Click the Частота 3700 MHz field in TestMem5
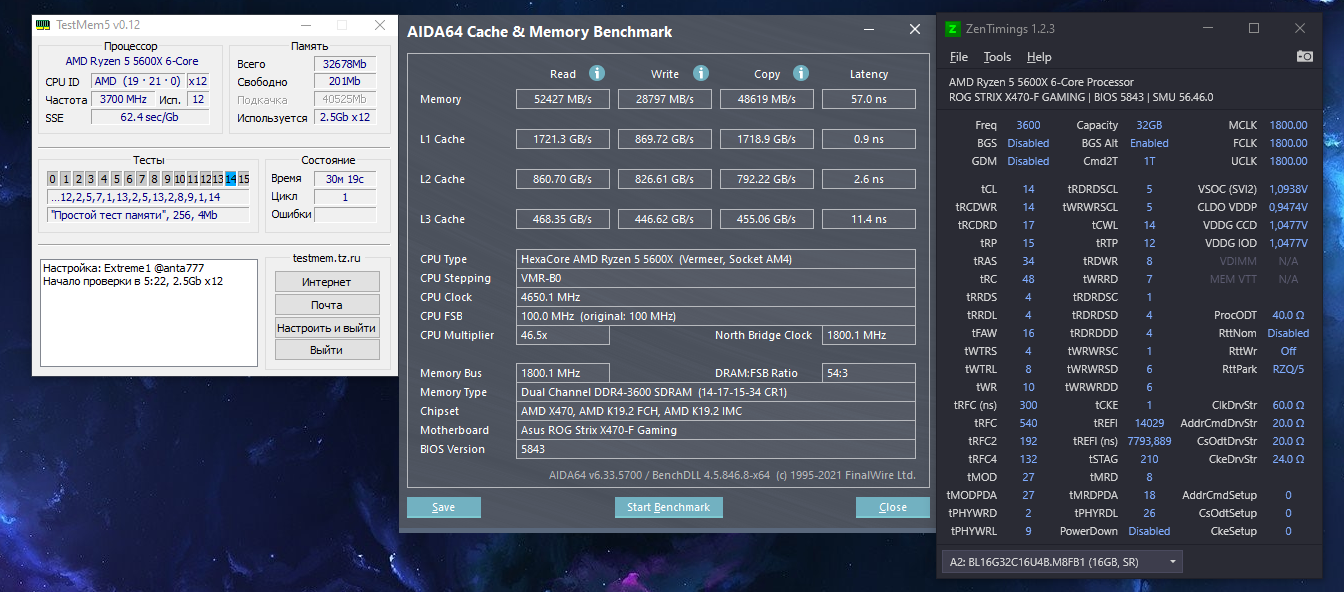This screenshot has width=1344, height=592. 122,99
